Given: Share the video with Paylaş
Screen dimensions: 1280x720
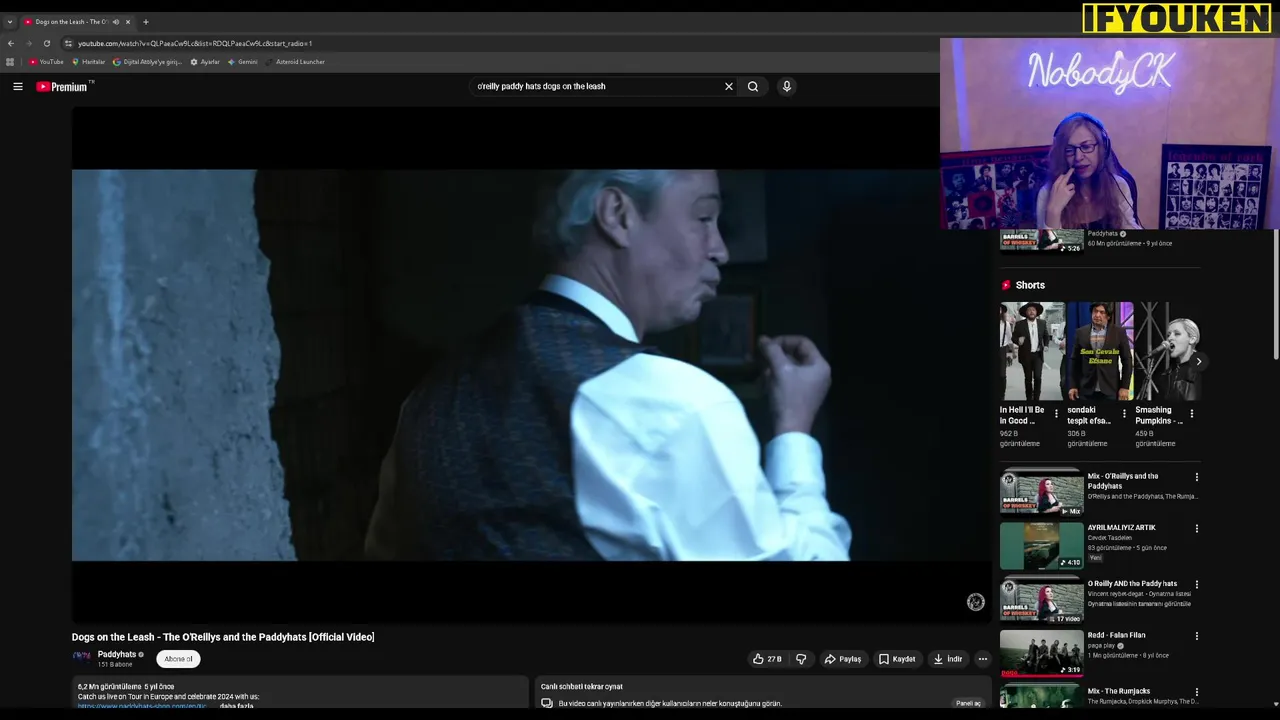Looking at the screenshot, I should 843,659.
